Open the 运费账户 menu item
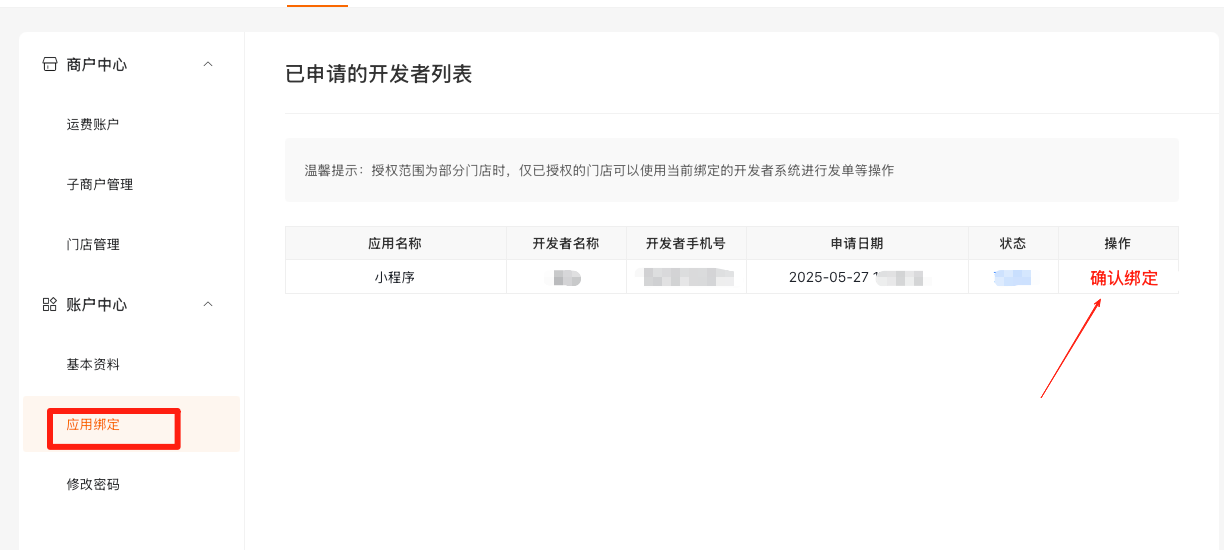Viewport: 1224px width, 550px height. [x=93, y=124]
